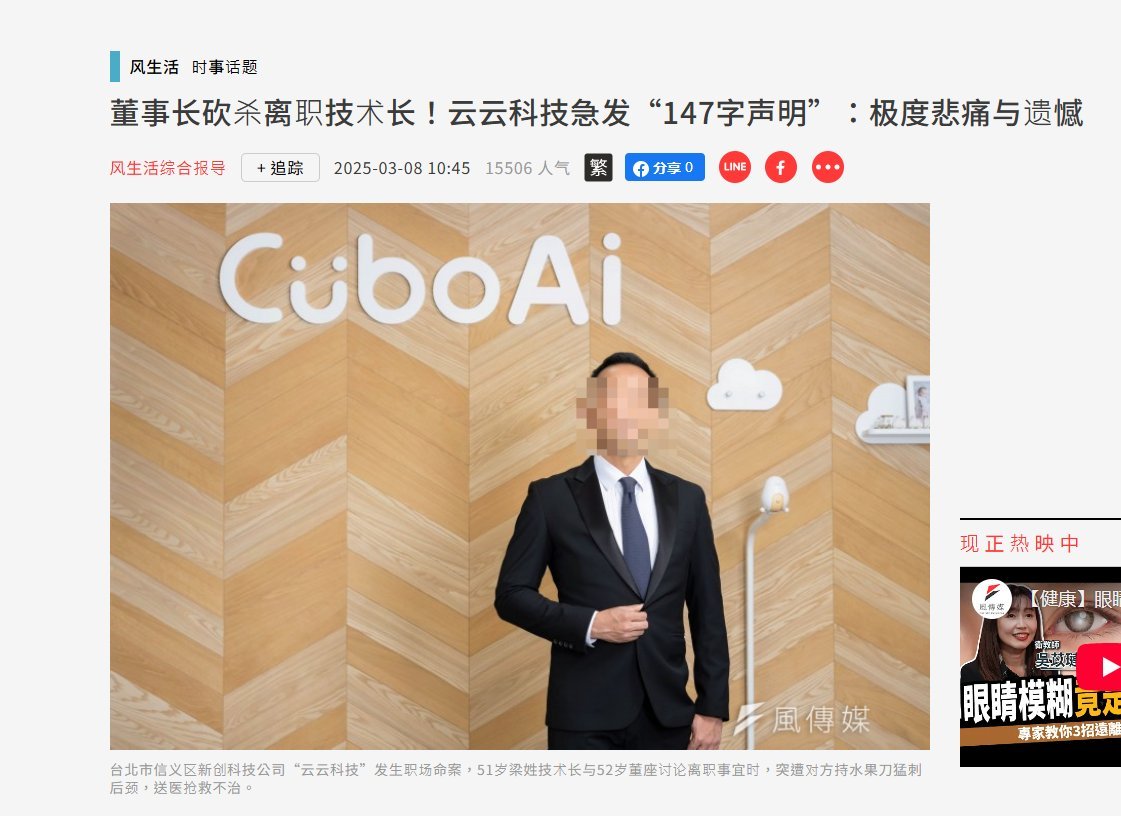1121x816 pixels.
Task: Switch to traditional Chinese with 繁 icon
Action: pyautogui.click(x=598, y=167)
